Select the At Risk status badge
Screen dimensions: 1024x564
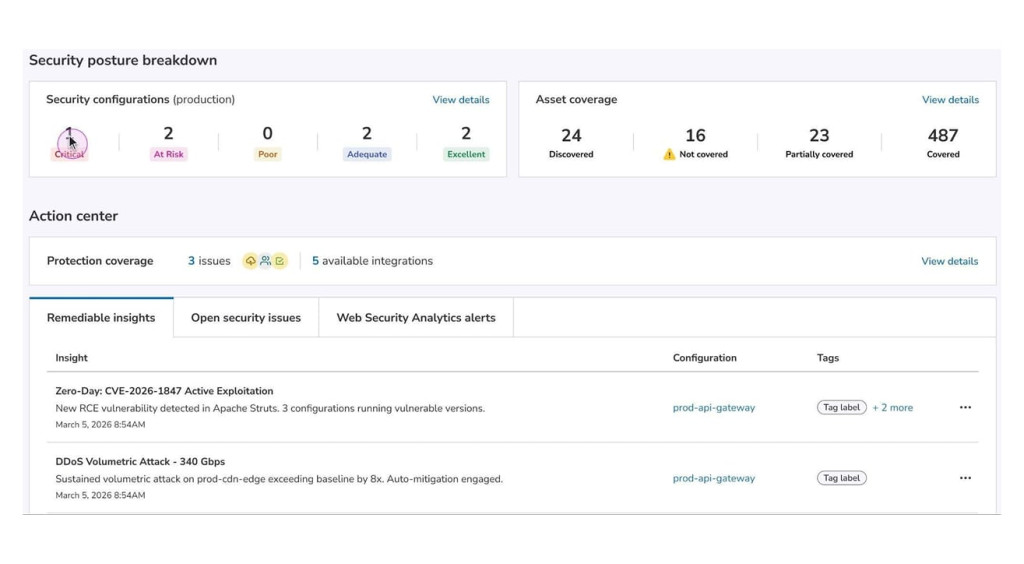[168, 155]
